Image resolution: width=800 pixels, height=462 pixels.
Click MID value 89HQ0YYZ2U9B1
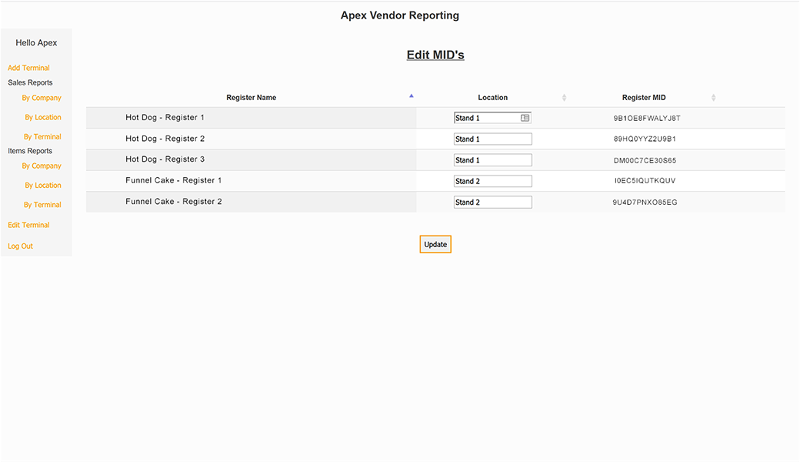[645, 139]
